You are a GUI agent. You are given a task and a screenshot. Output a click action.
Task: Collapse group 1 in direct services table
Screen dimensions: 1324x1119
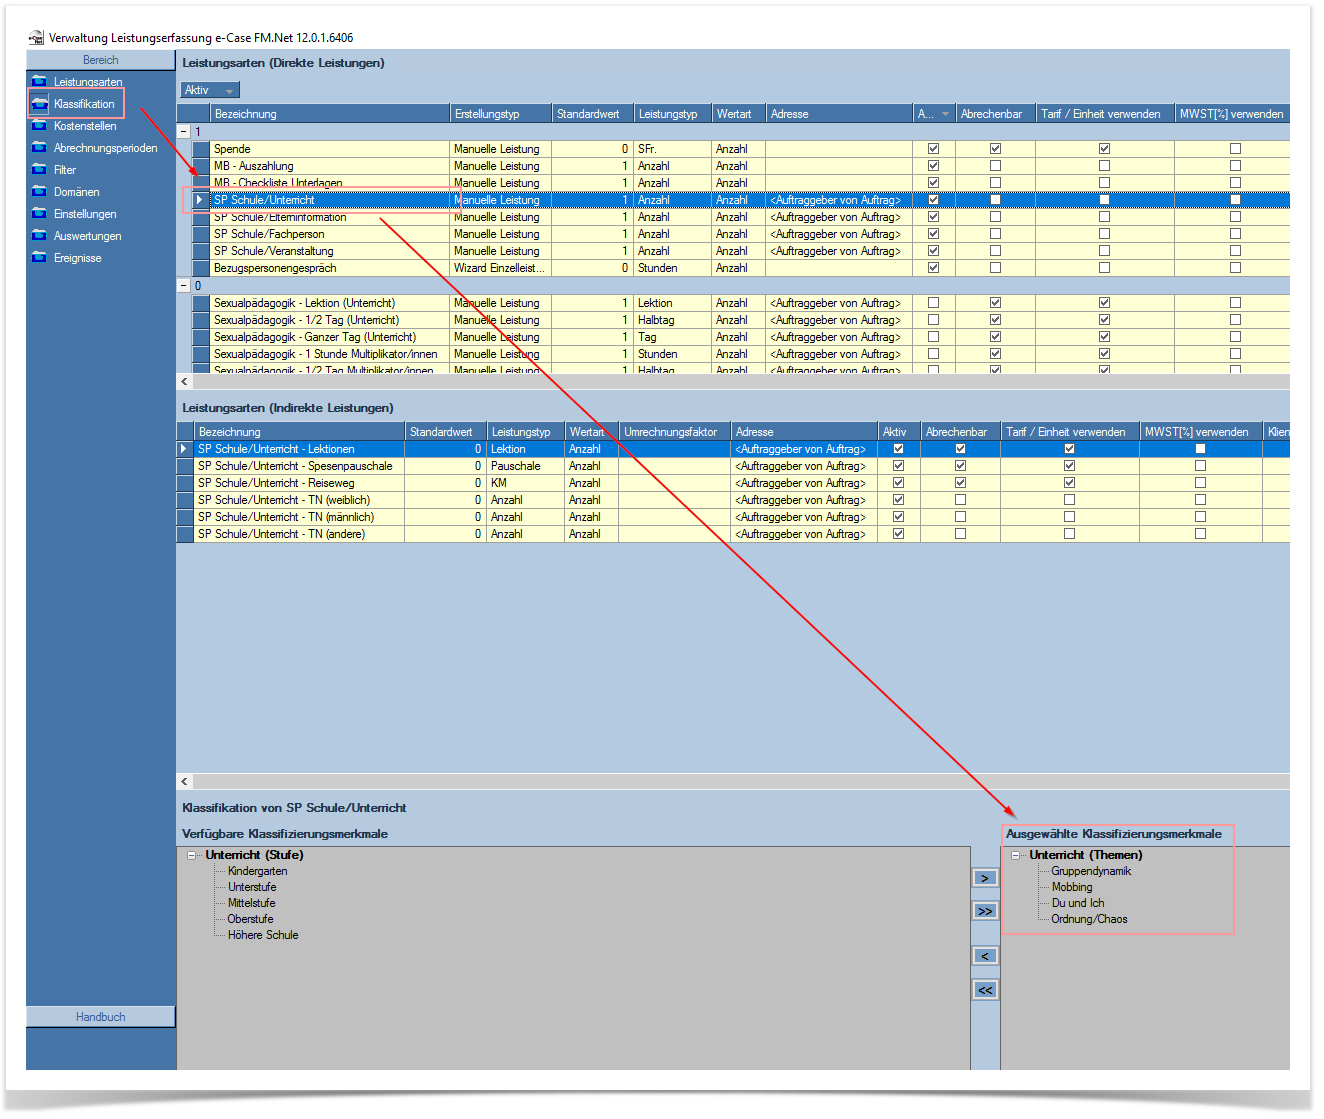(184, 131)
